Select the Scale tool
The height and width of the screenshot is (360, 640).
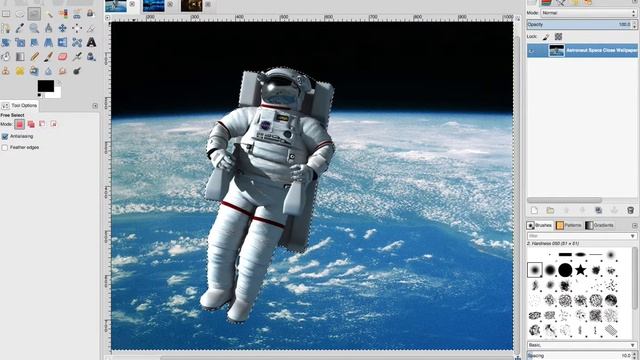tap(20, 42)
